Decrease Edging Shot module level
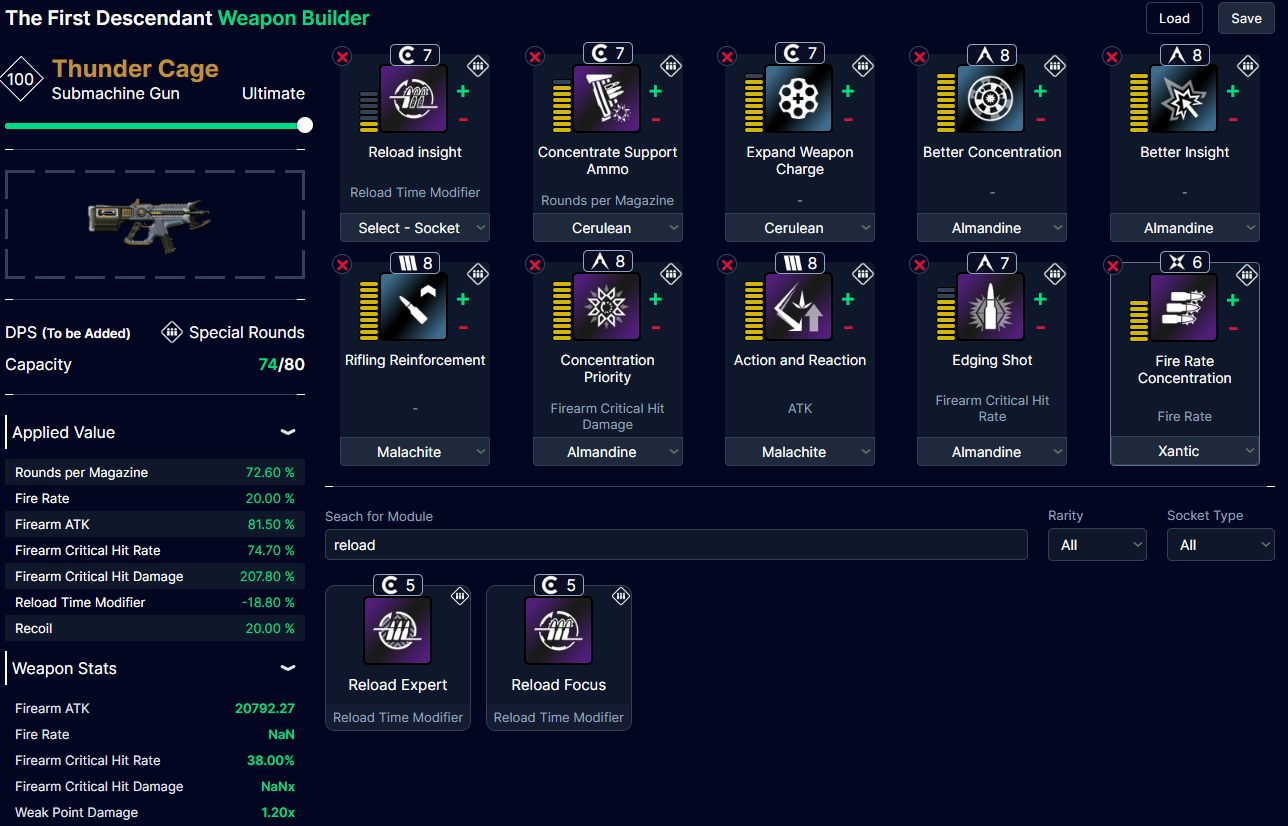The height and width of the screenshot is (826, 1288). [1040, 328]
